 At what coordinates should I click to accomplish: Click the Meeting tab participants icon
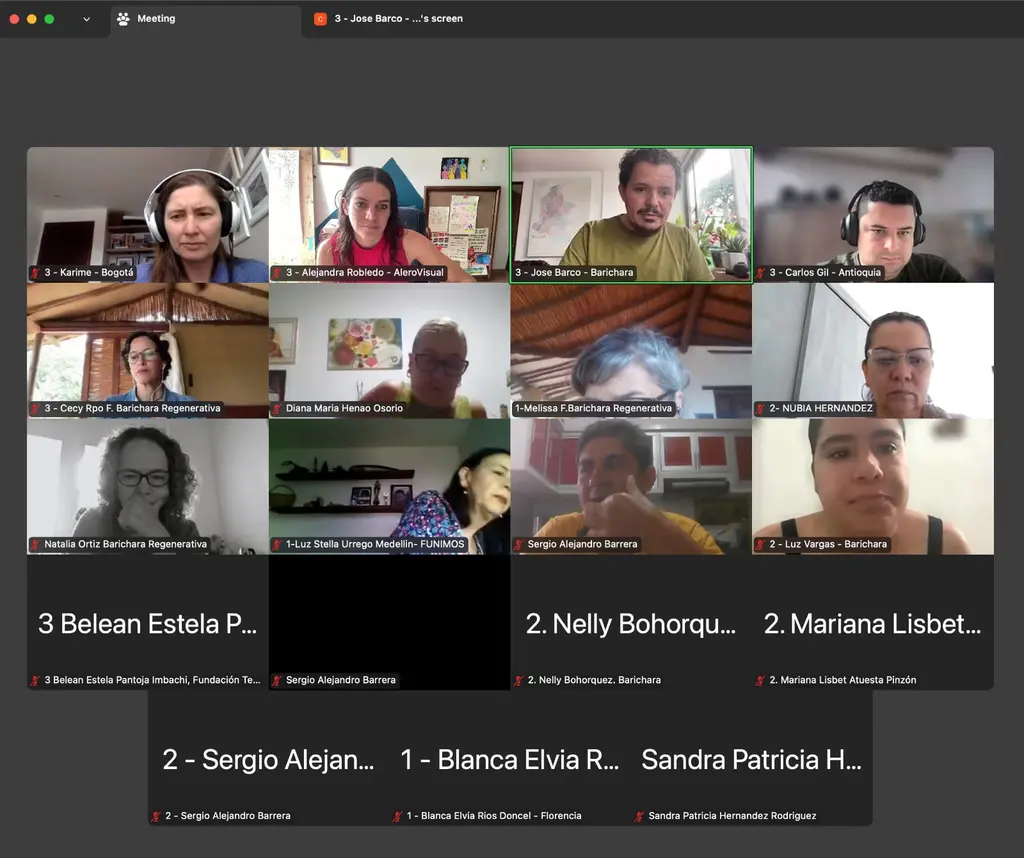coord(123,19)
